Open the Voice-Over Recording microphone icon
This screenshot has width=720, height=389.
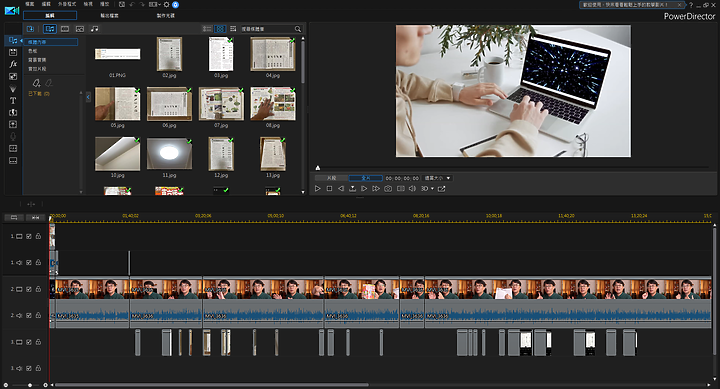[x=13, y=136]
